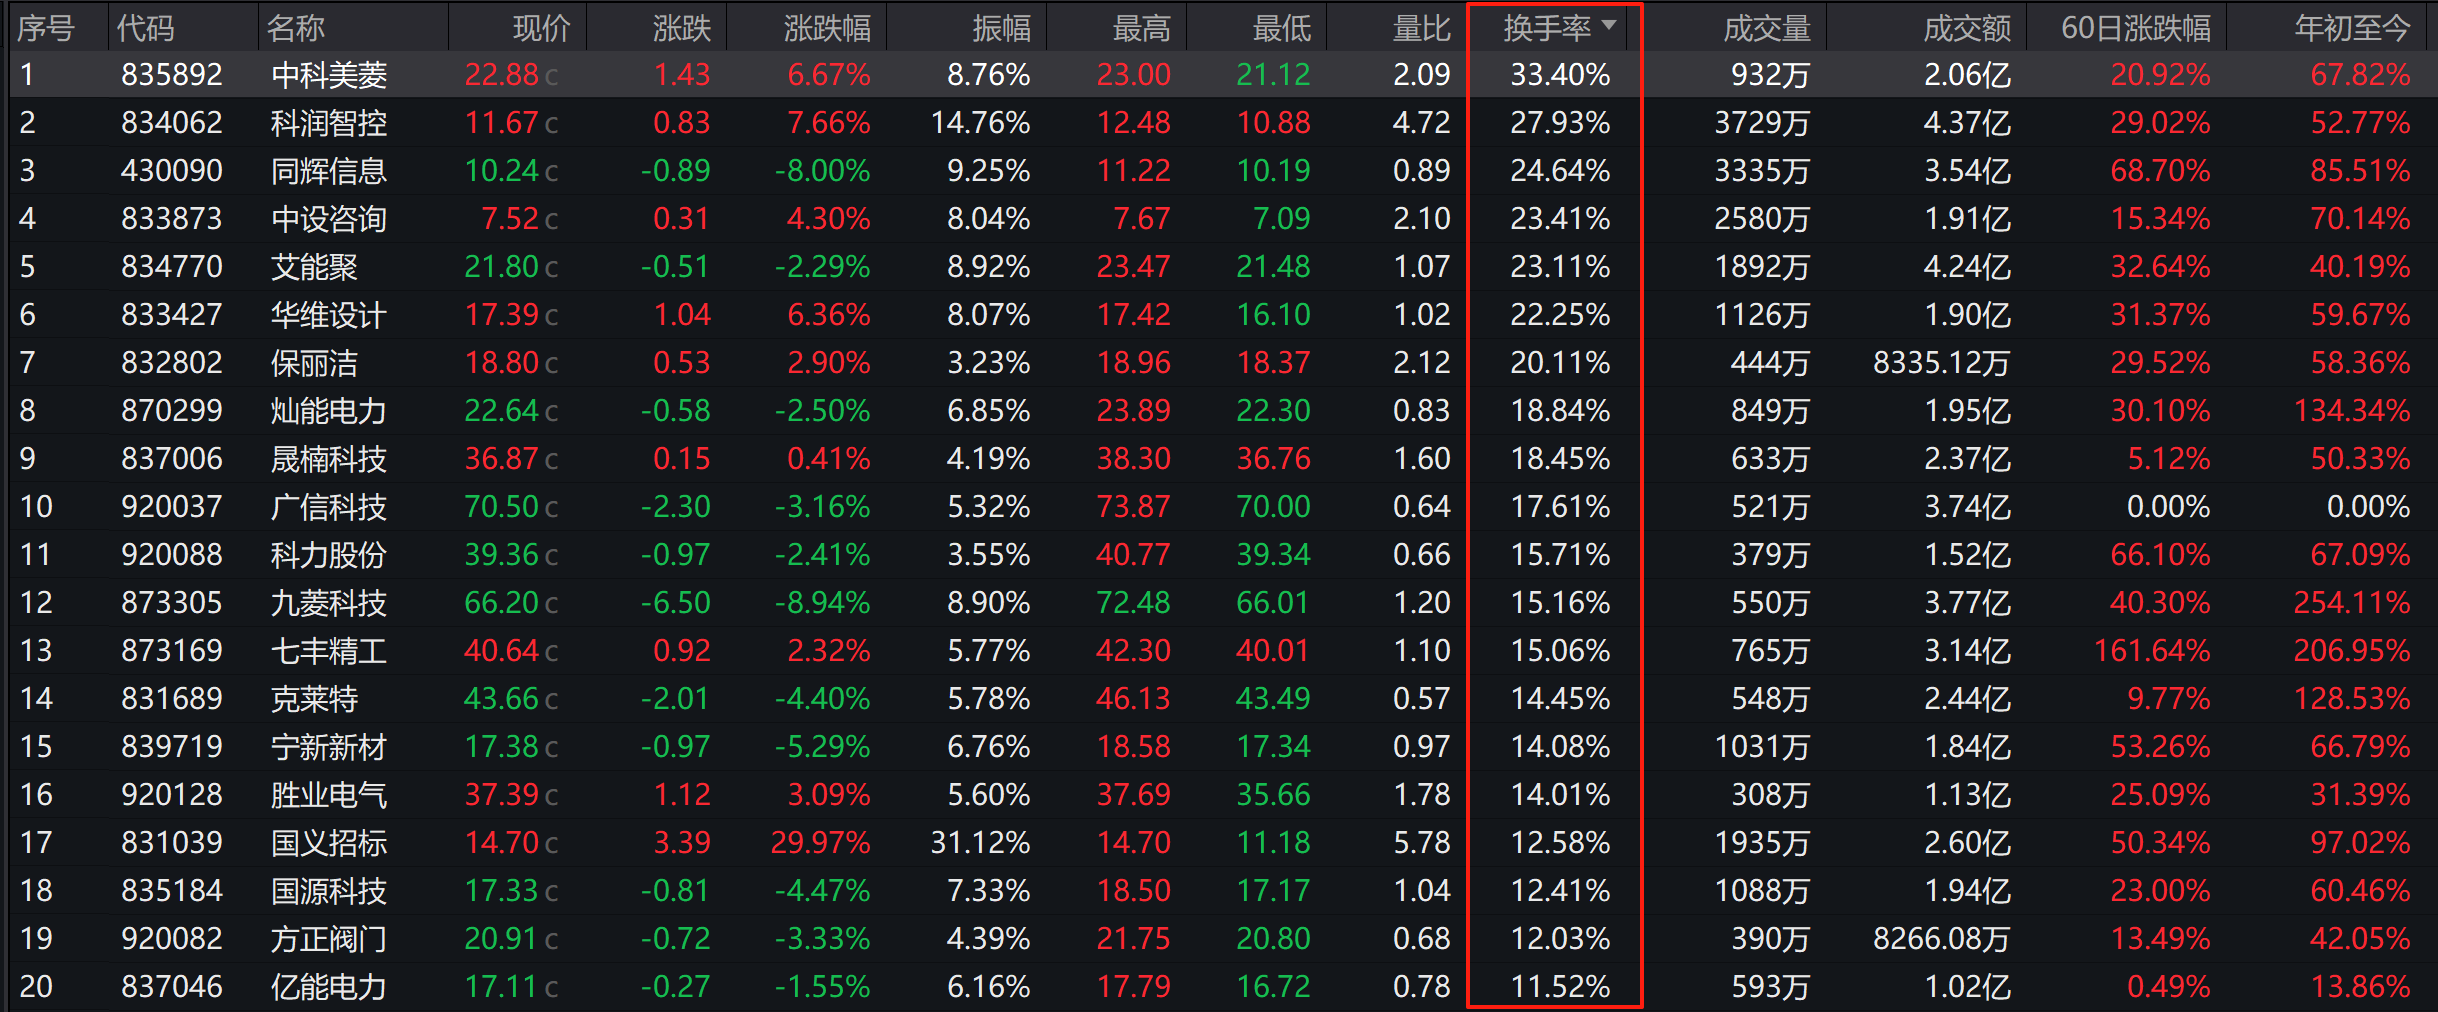The image size is (2438, 1012).
Task: Click 保丽洁 turnover amount 8335.12万
Action: [1941, 363]
